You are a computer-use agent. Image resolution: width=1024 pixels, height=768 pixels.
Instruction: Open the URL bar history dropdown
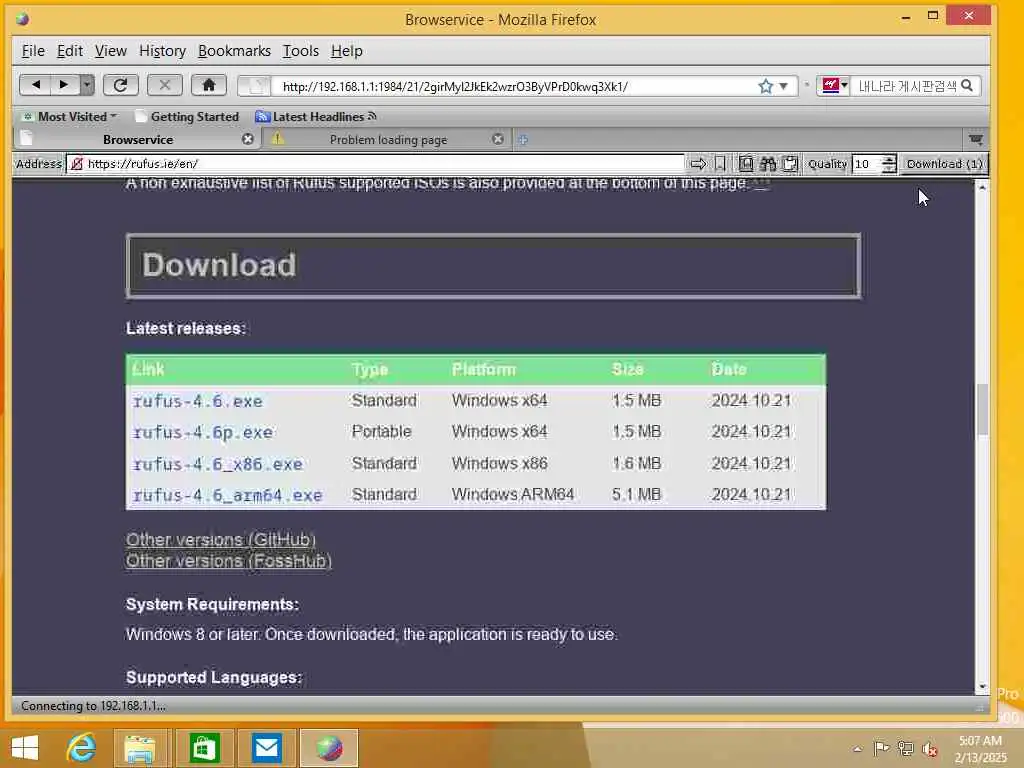click(x=783, y=86)
